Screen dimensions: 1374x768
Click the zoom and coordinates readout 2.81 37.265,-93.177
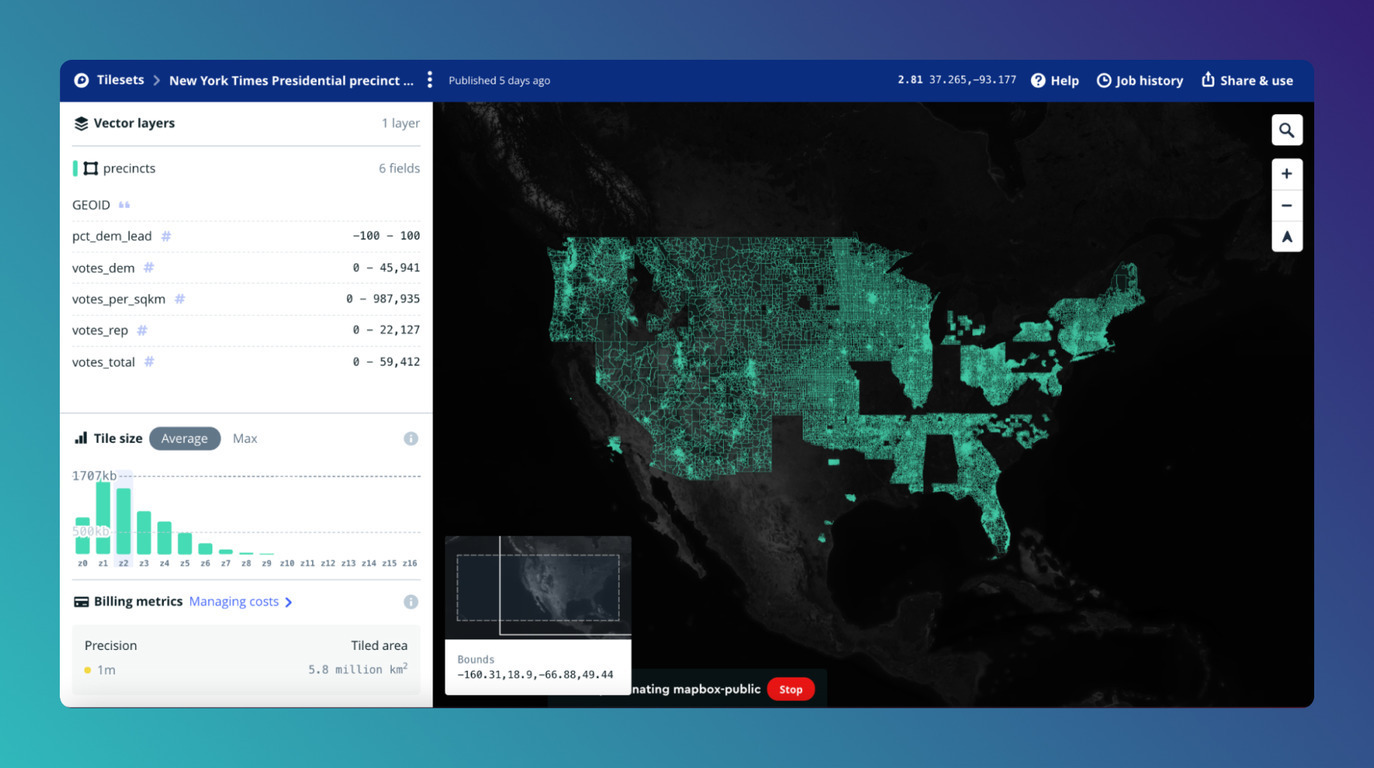(x=956, y=80)
